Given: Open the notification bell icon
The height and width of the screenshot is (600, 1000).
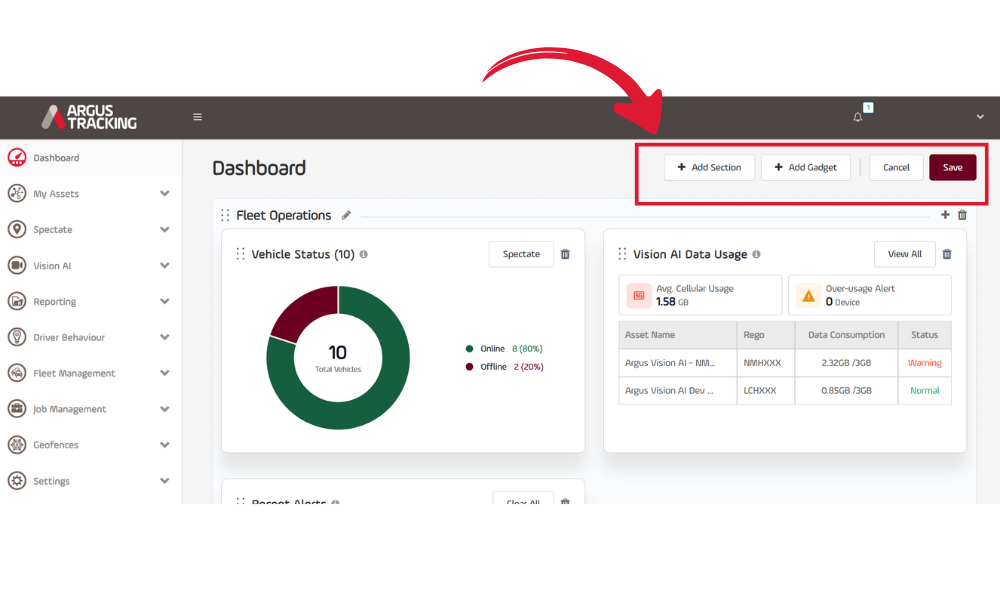Looking at the screenshot, I should tap(858, 117).
